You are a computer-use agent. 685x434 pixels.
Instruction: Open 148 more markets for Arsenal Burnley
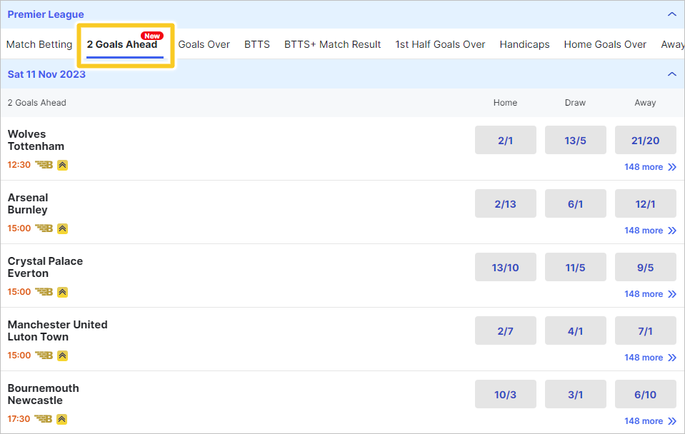click(650, 230)
